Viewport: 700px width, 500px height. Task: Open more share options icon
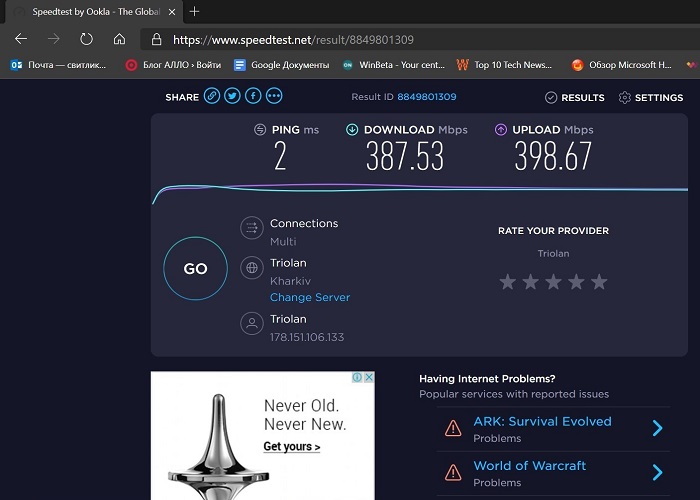274,96
